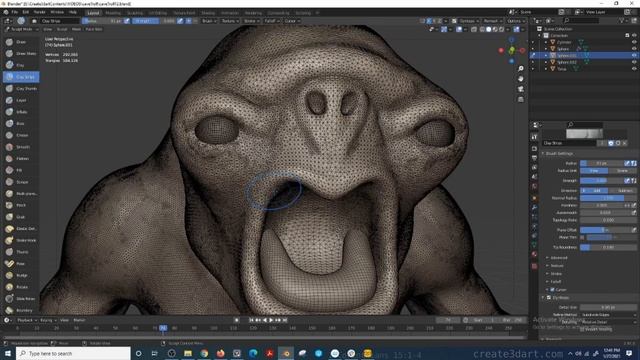Adjust the Tip Roundness slider

608,247
